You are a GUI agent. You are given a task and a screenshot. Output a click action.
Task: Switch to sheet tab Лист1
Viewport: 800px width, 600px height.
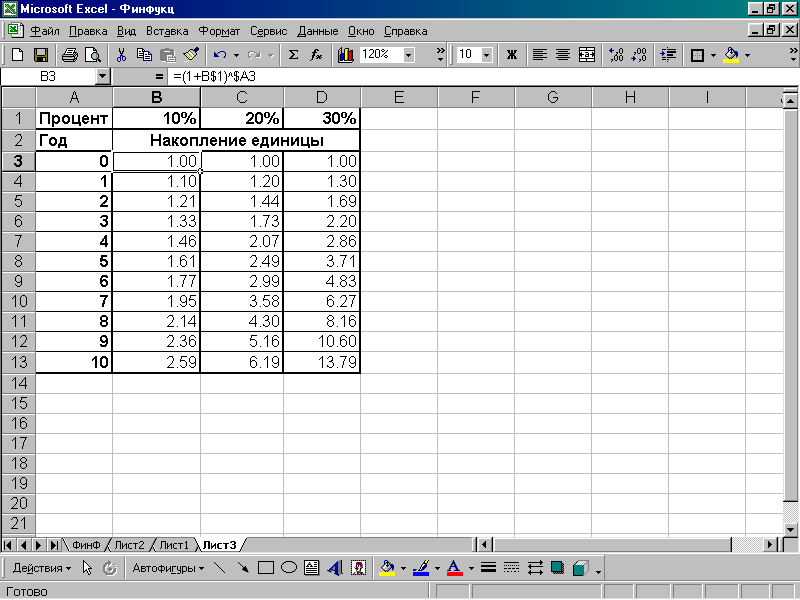click(174, 545)
